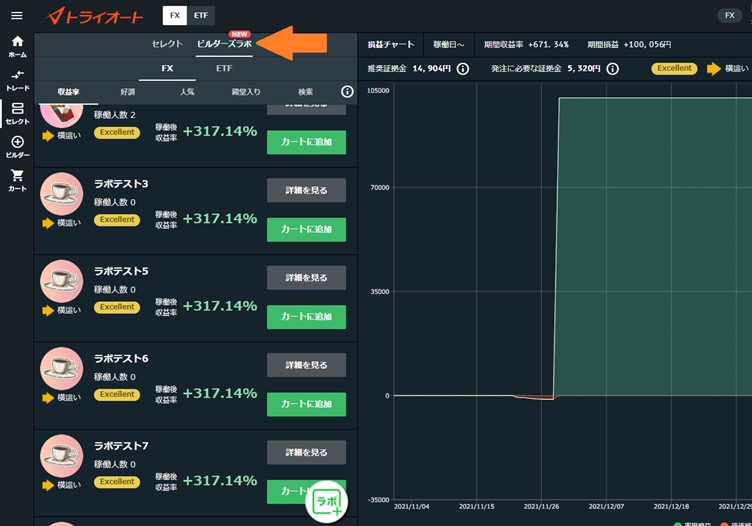Add top partially visible item to cart
The width and height of the screenshot is (752, 526).
click(306, 142)
